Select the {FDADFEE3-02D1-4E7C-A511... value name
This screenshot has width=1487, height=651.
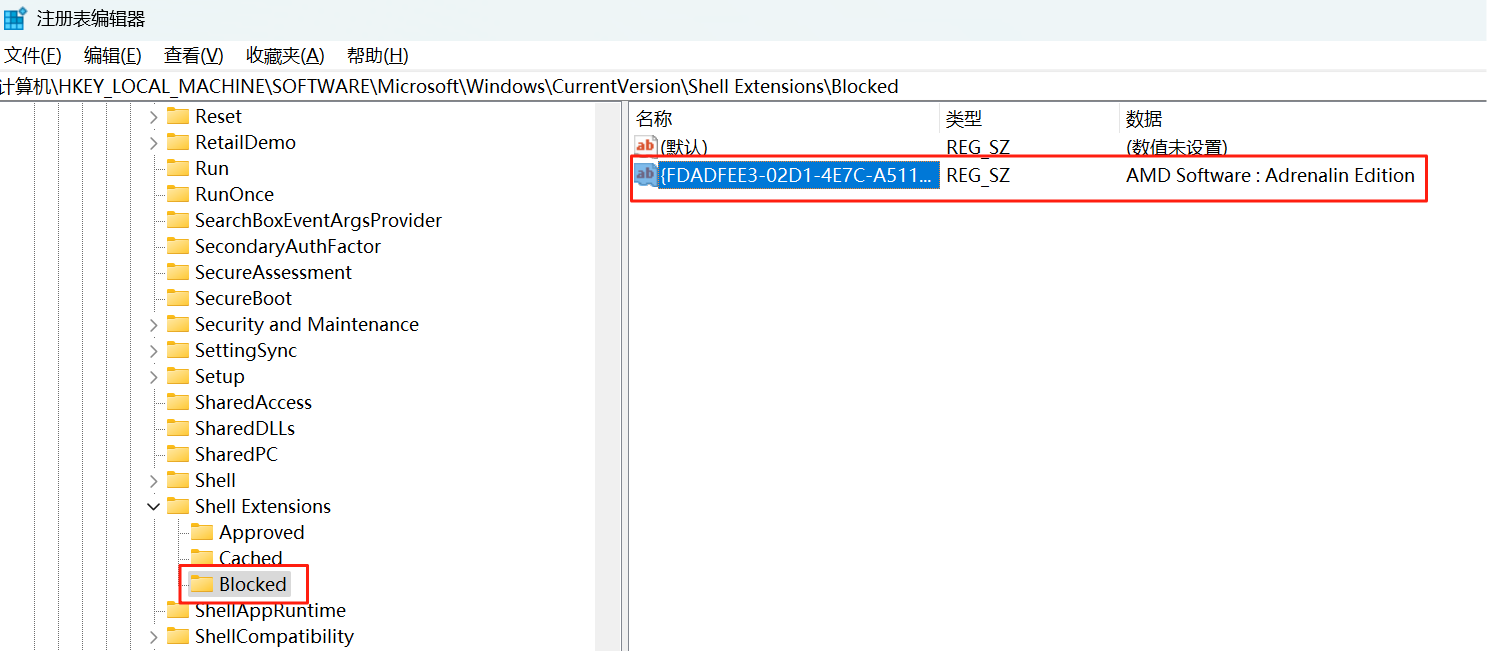coord(798,175)
